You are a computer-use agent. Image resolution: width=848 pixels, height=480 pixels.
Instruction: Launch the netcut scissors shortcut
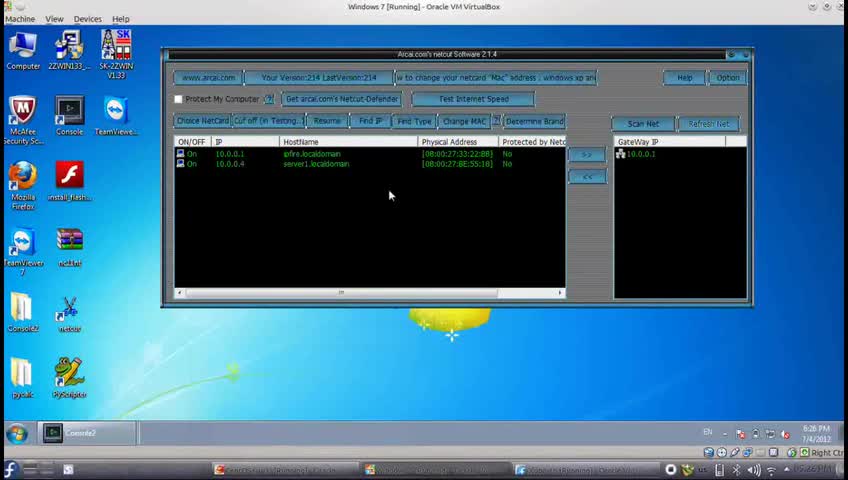(x=69, y=314)
